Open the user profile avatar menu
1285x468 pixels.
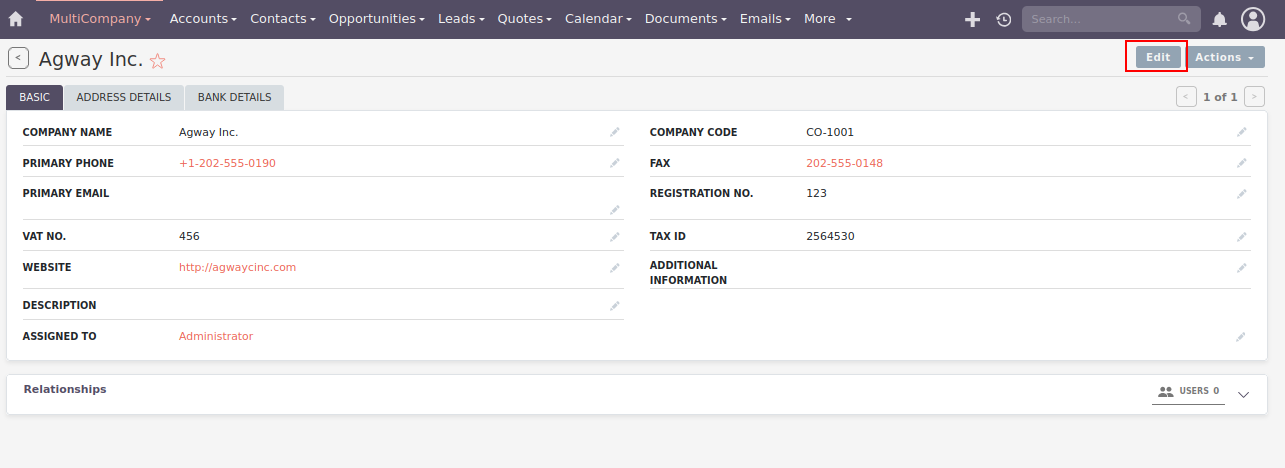(1253, 19)
